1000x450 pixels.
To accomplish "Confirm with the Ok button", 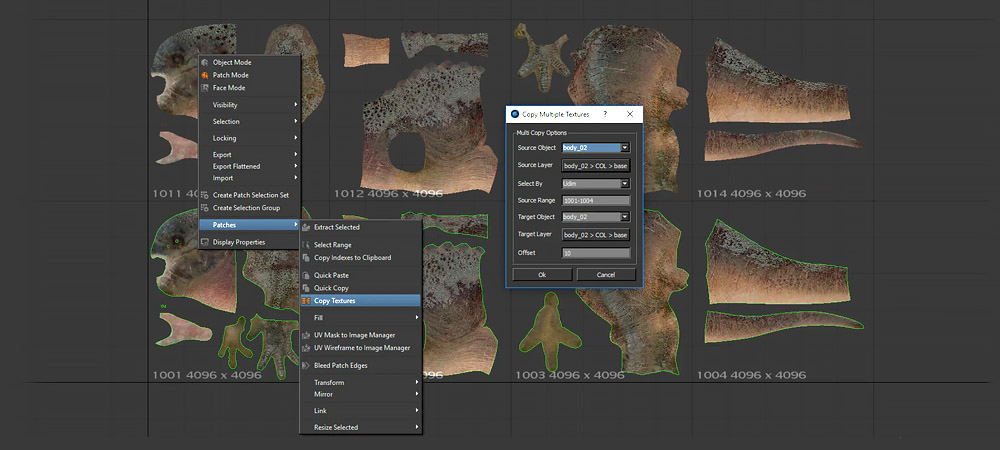I will click(x=542, y=275).
